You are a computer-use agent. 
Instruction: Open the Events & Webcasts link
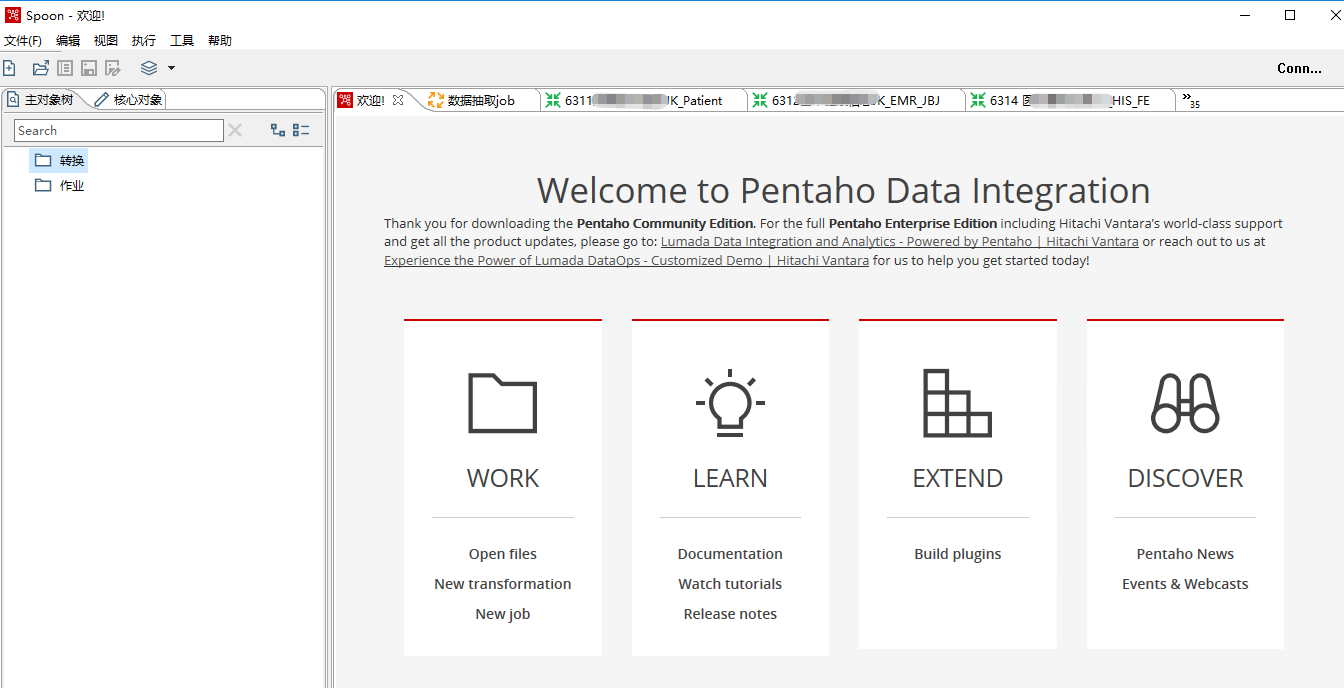point(1185,584)
